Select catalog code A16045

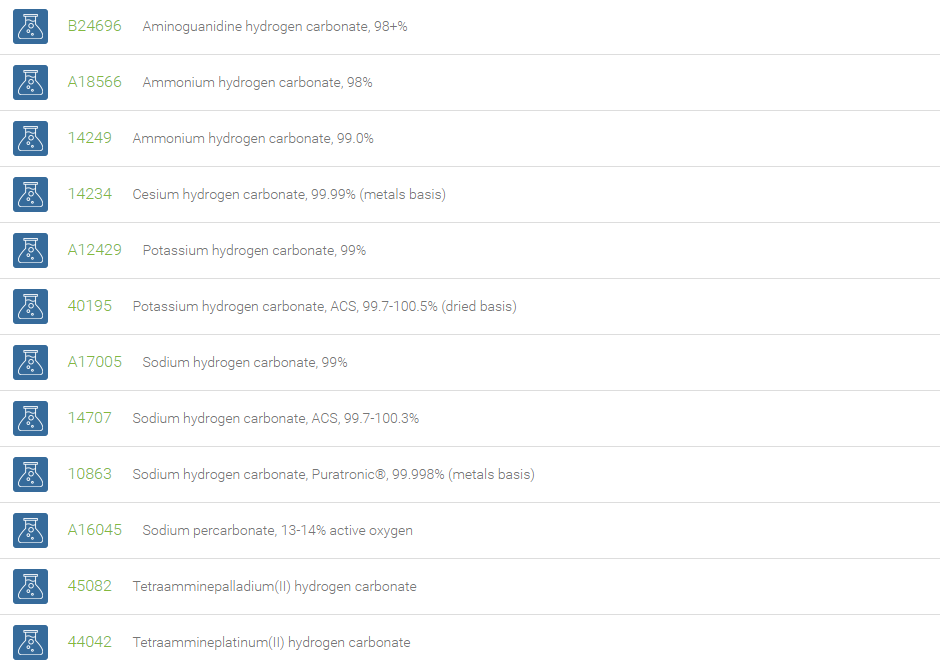(94, 530)
